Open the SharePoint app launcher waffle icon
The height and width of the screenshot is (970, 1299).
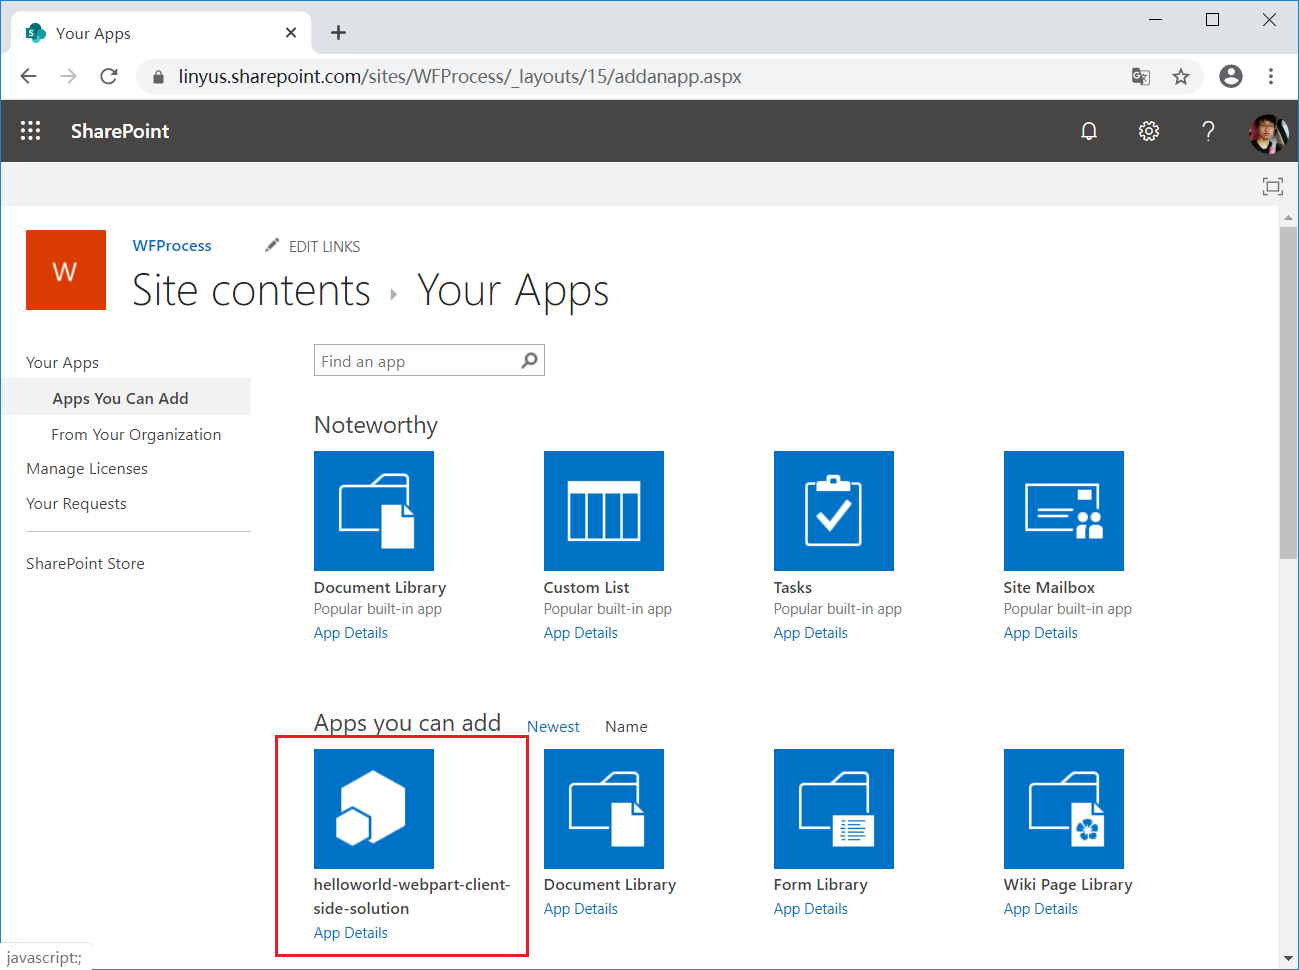point(30,130)
